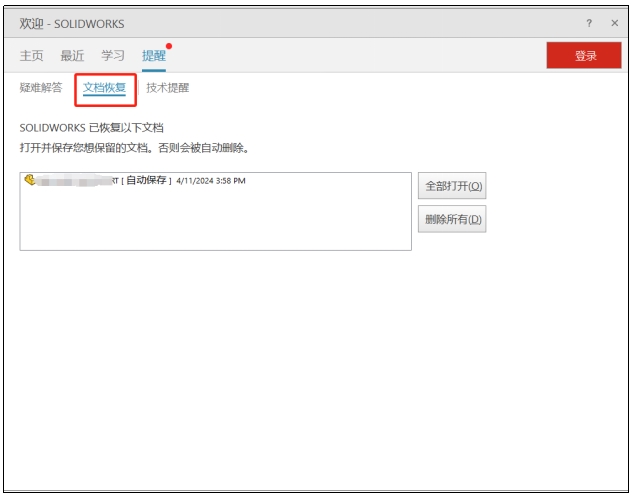Select the part file icon in recovery list
Viewport: 634px width, 496px height.
(30, 179)
